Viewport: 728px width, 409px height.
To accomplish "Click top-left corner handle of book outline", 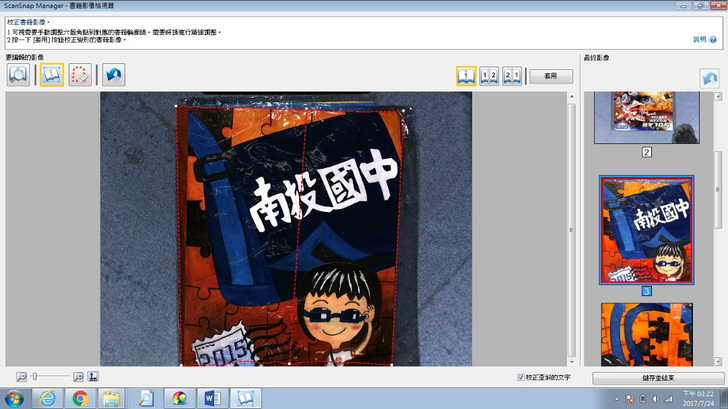I will [x=176, y=106].
